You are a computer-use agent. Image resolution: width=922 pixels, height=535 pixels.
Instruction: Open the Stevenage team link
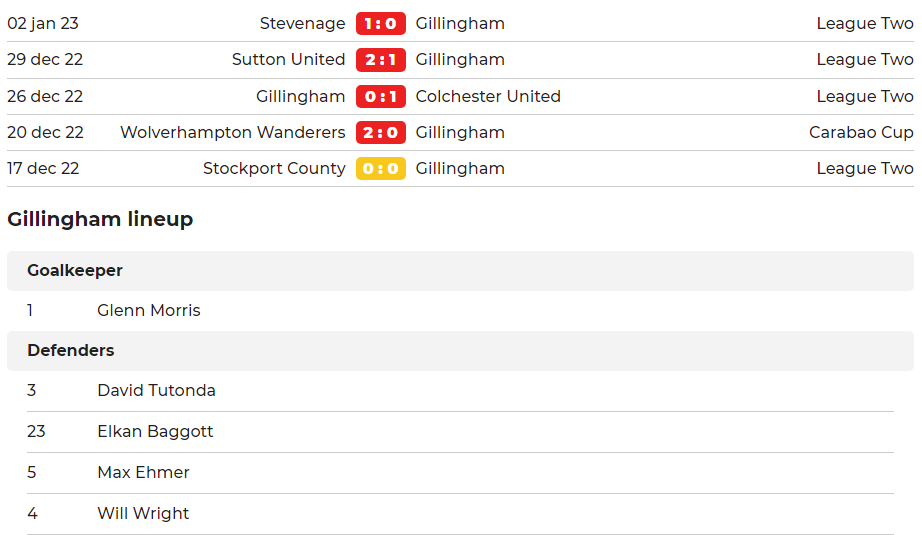pyautogui.click(x=302, y=24)
